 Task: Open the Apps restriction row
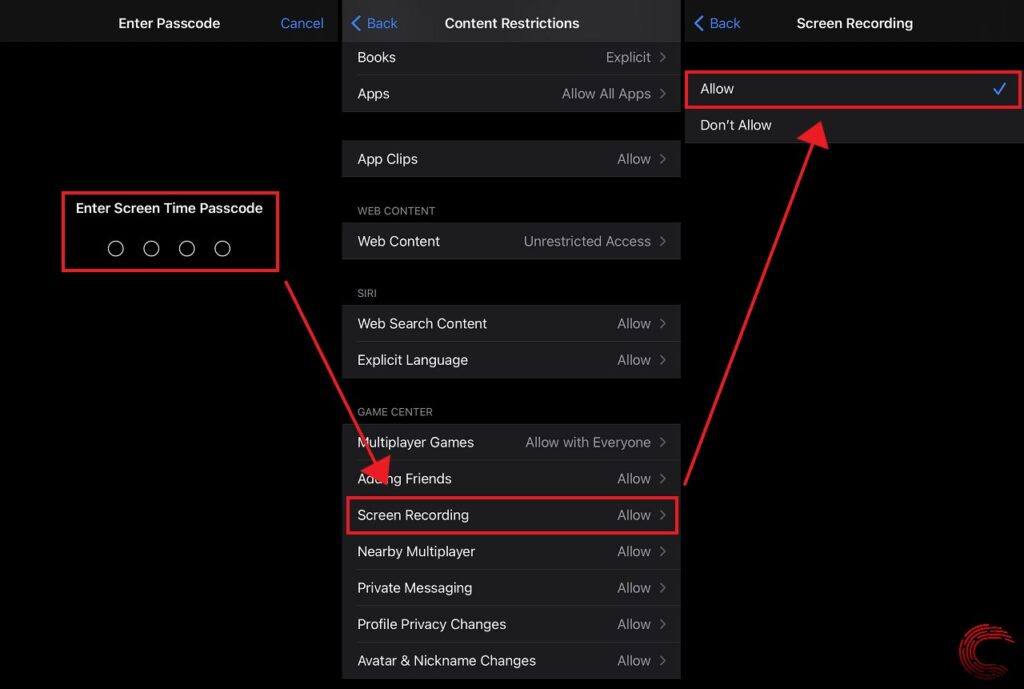coord(511,93)
